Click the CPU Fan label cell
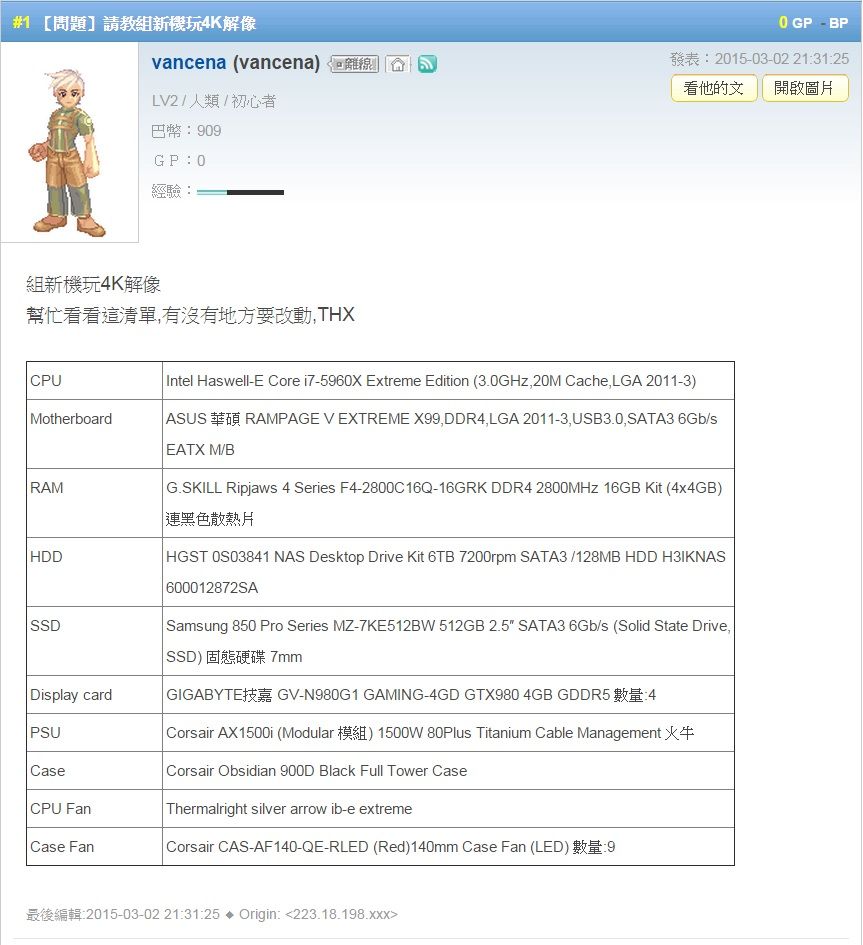Image resolution: width=863 pixels, height=945 pixels. [94, 808]
